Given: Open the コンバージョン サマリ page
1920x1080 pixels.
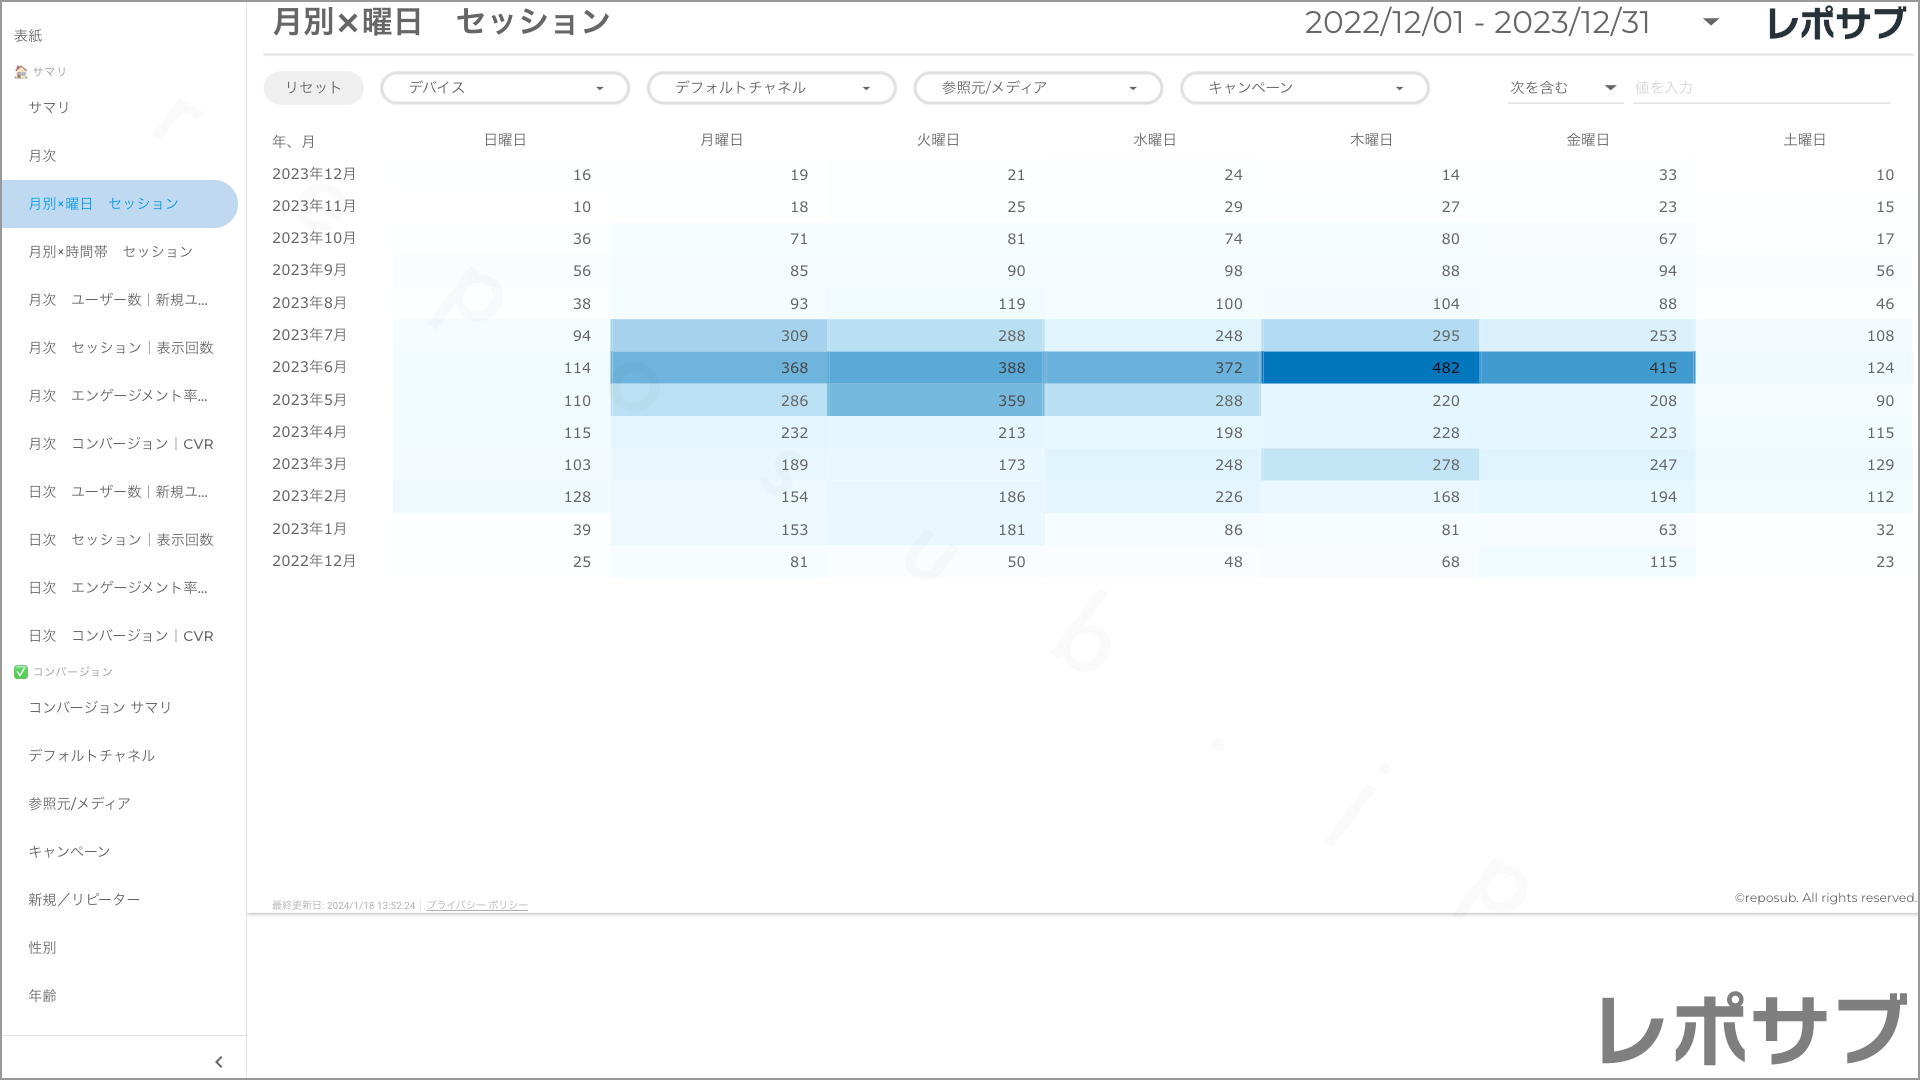Looking at the screenshot, I should point(100,708).
